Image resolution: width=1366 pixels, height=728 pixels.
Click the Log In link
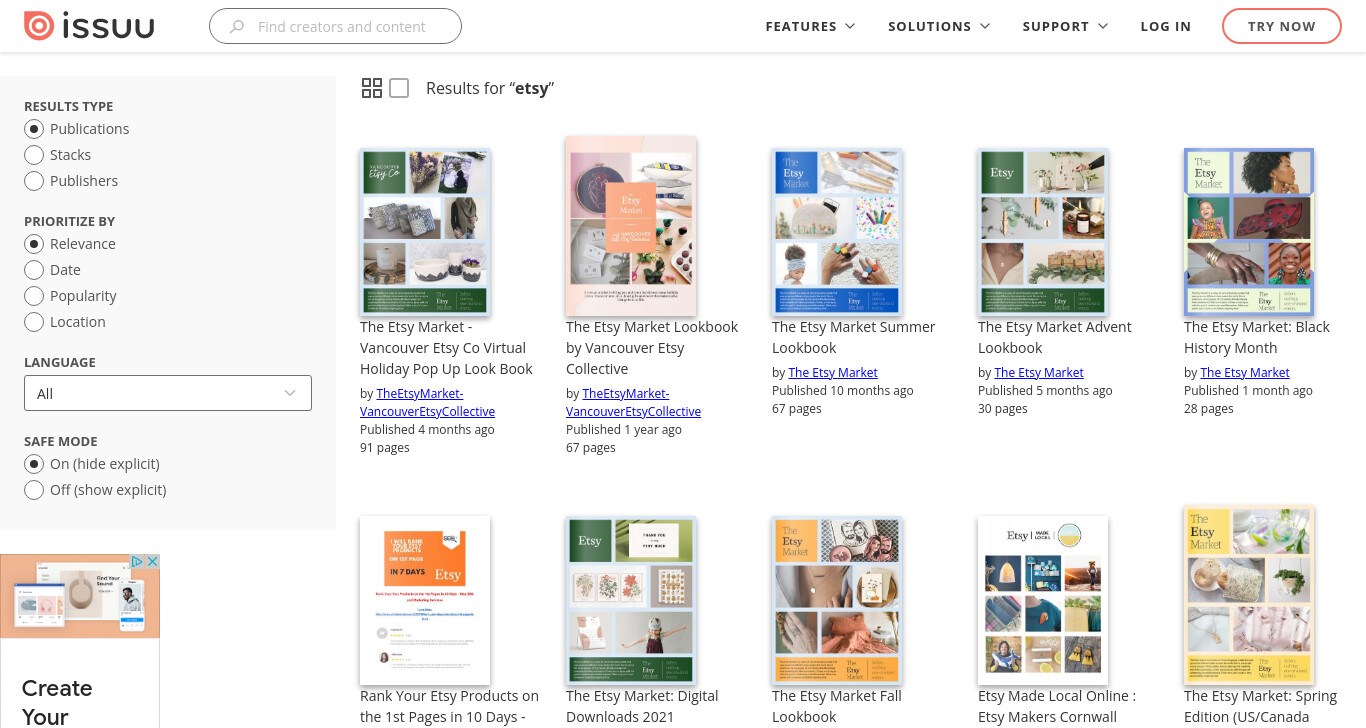tap(1166, 27)
